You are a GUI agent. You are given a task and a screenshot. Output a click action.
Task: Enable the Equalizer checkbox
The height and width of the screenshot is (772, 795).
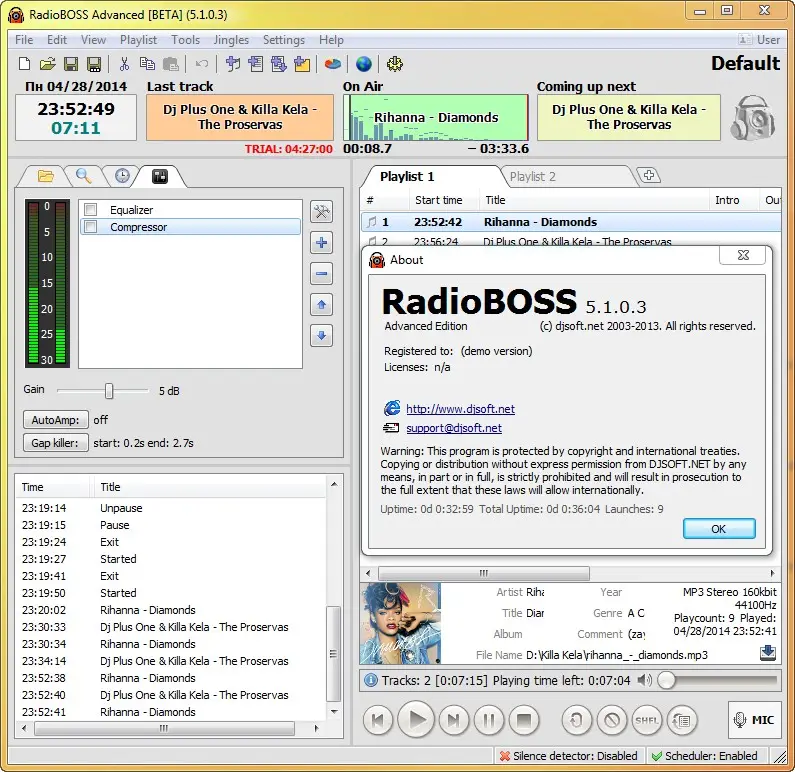pos(91,210)
